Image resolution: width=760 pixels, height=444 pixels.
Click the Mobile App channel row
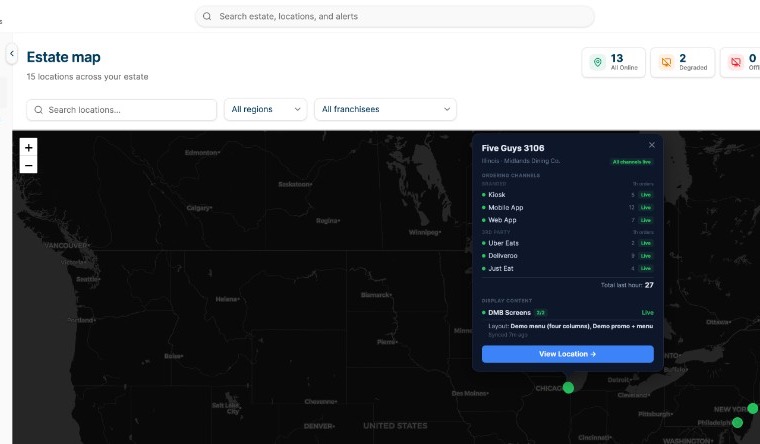click(x=568, y=207)
